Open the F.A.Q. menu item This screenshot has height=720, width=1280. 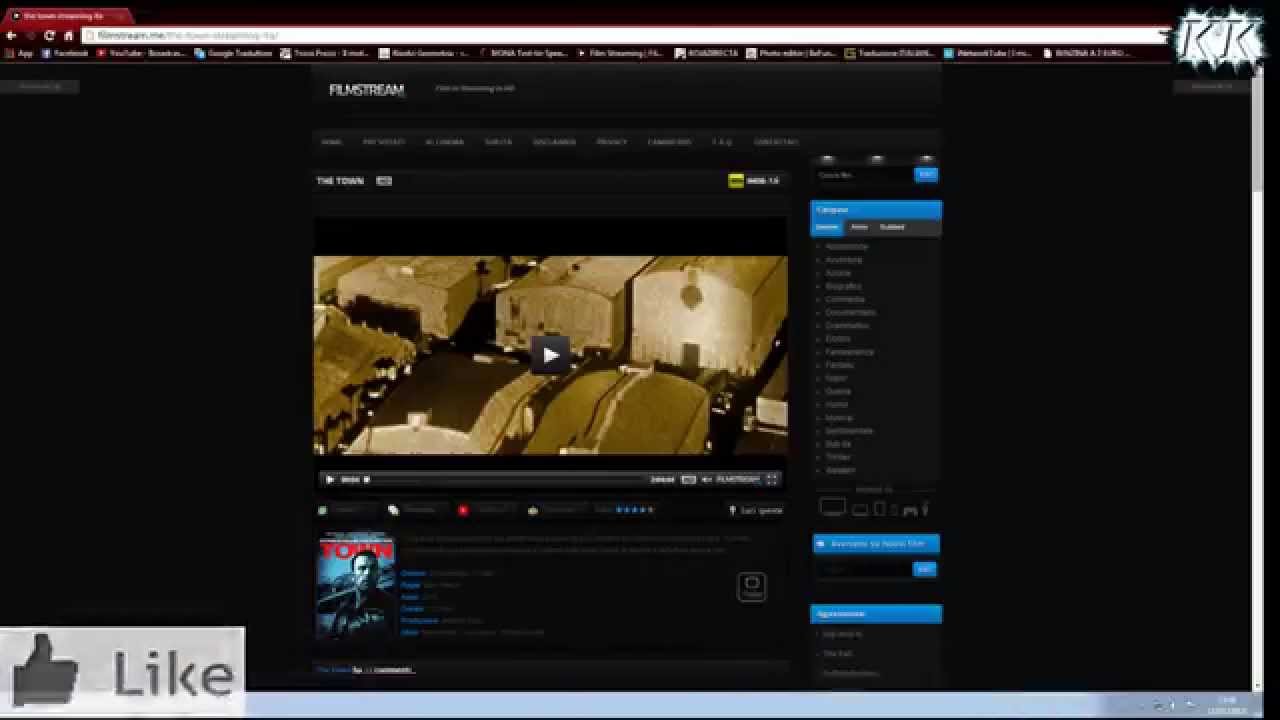(722, 142)
